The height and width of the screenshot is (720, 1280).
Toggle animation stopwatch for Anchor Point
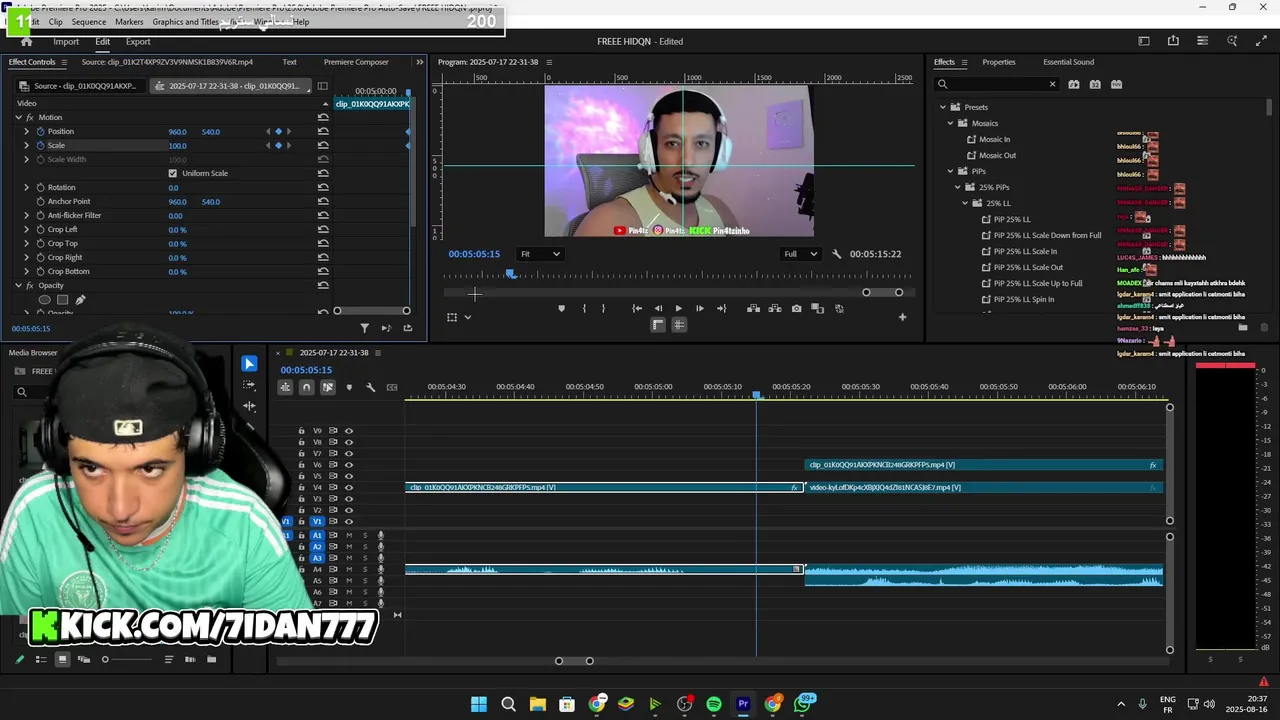click(x=40, y=202)
